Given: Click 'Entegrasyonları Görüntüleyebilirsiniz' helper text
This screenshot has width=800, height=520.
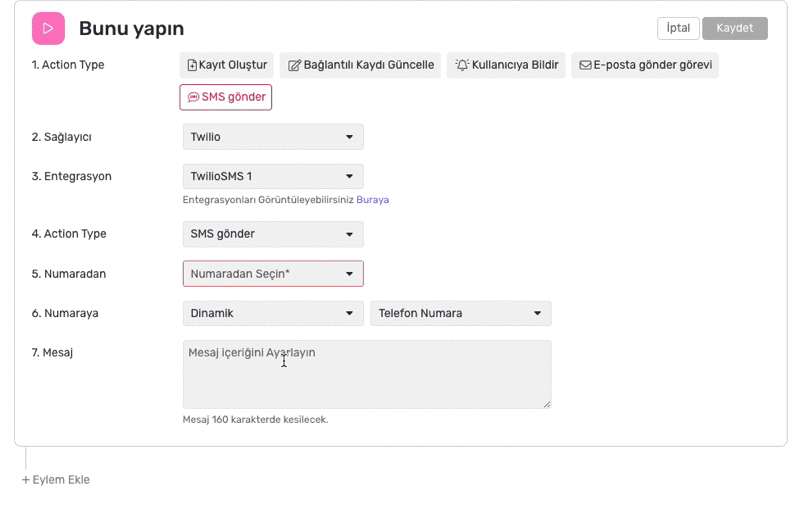Looking at the screenshot, I should 268,200.
